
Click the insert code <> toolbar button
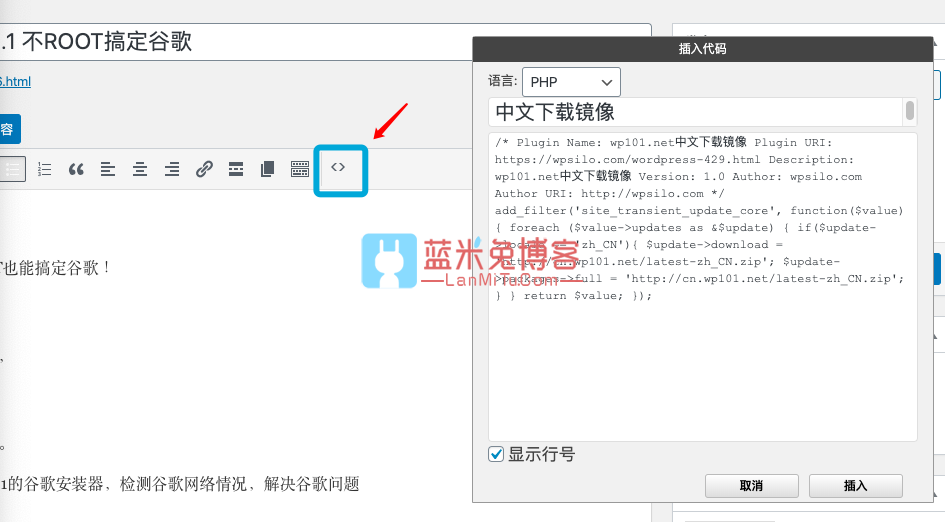tap(338, 168)
